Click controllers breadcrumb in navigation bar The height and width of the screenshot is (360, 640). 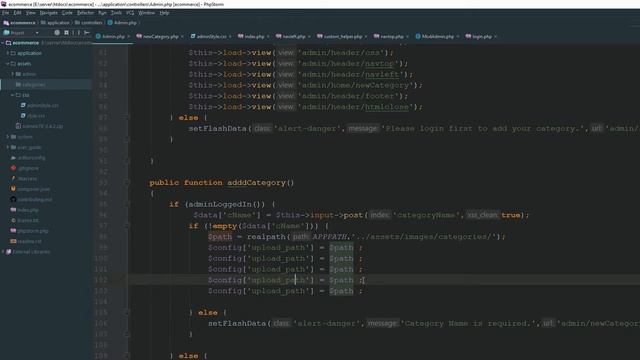tap(88, 23)
